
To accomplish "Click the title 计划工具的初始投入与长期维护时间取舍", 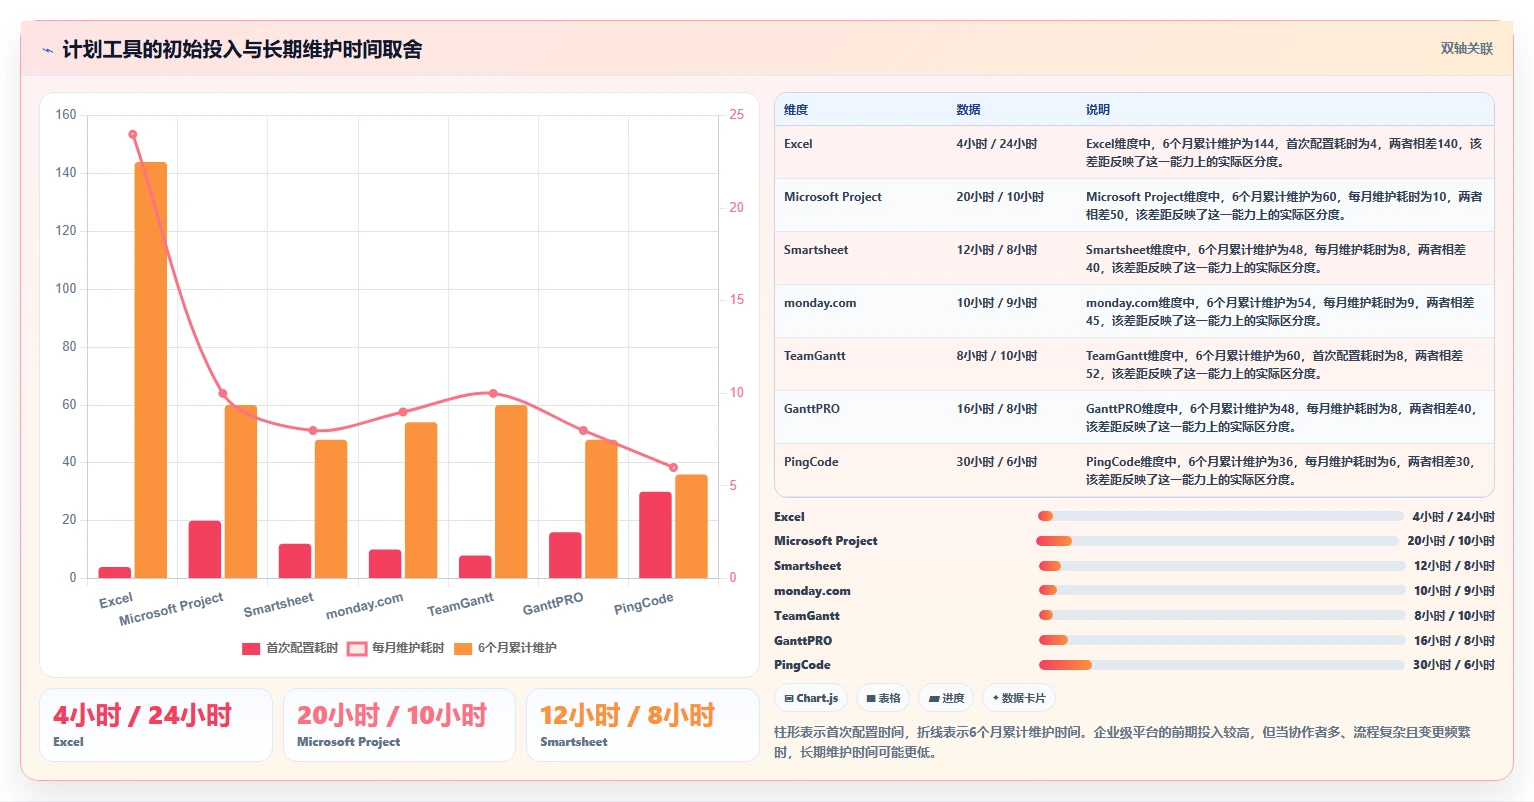I will 242,49.
